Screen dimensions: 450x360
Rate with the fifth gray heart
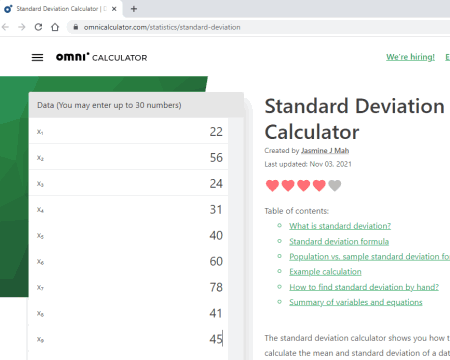coord(335,185)
